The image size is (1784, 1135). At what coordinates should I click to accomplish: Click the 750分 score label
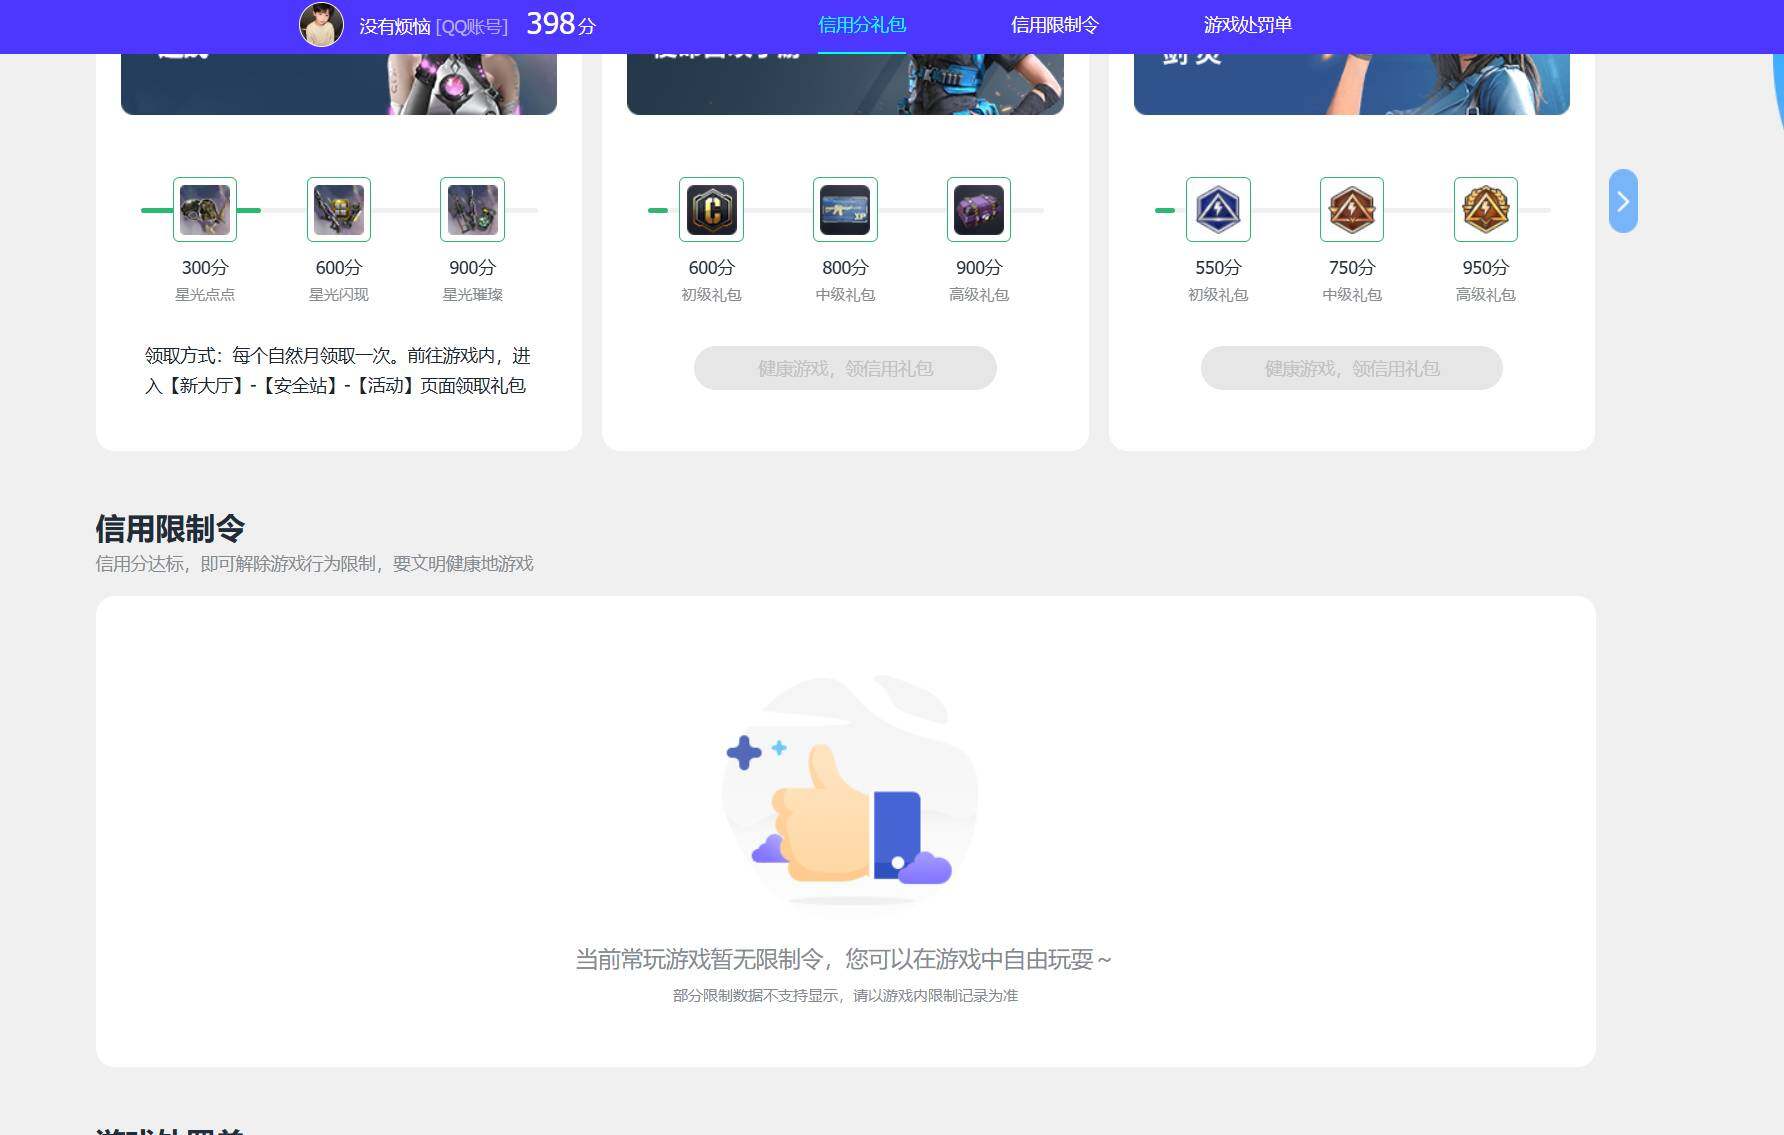(x=1352, y=268)
